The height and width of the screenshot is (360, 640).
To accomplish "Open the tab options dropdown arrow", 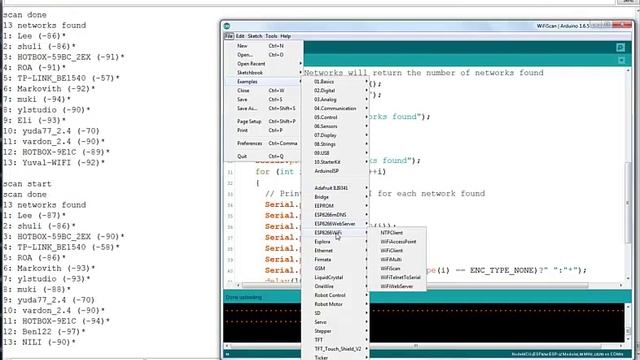I will [x=621, y=60].
